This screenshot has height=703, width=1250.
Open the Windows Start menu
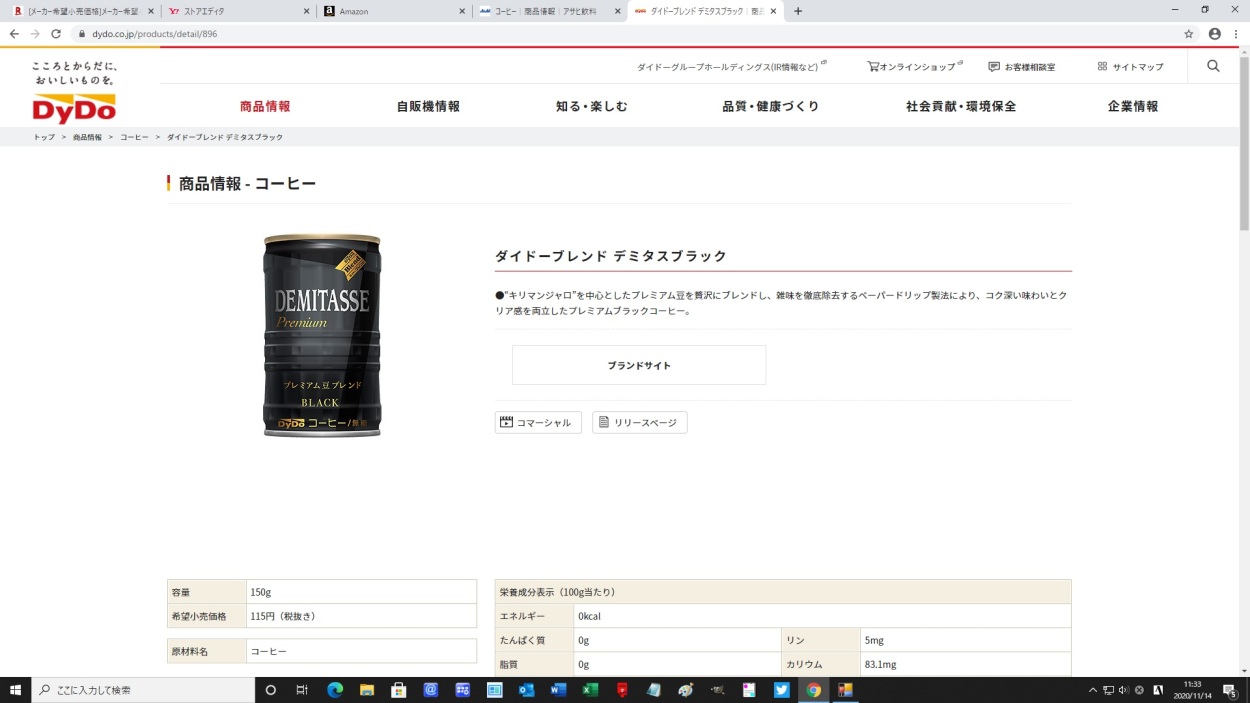(x=14, y=690)
